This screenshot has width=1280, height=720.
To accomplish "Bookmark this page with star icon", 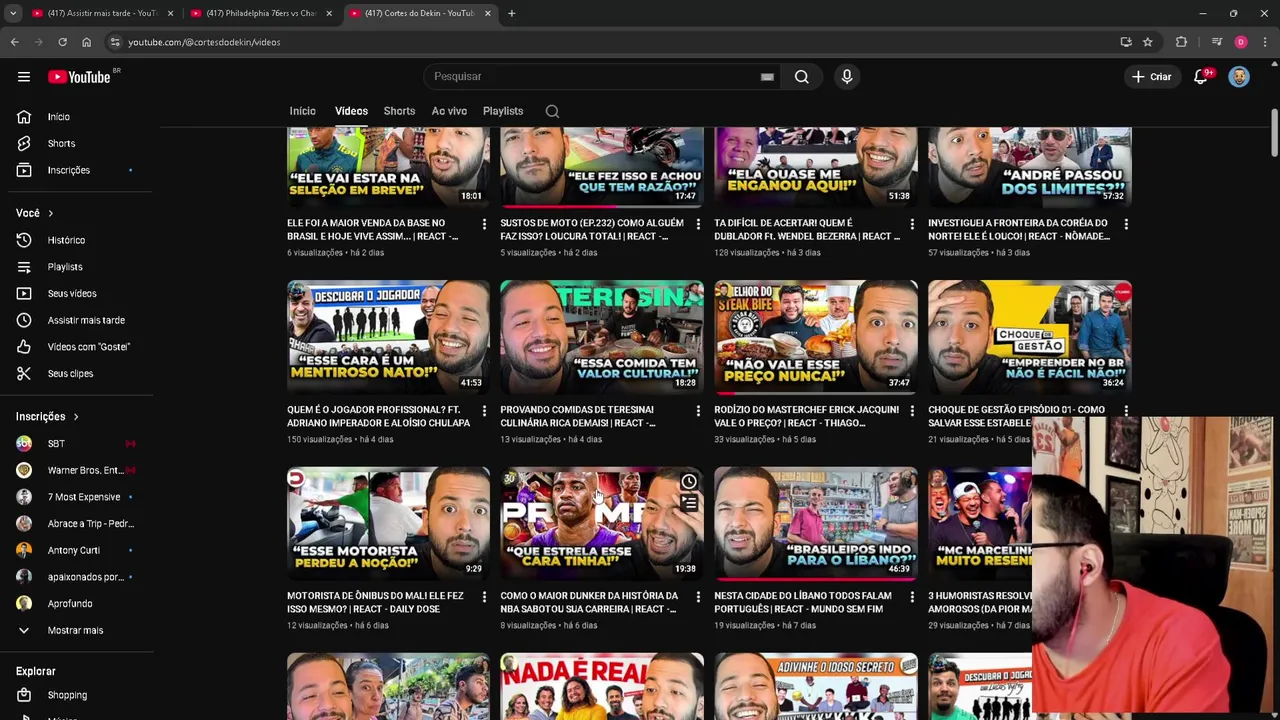I will pos(1148,42).
